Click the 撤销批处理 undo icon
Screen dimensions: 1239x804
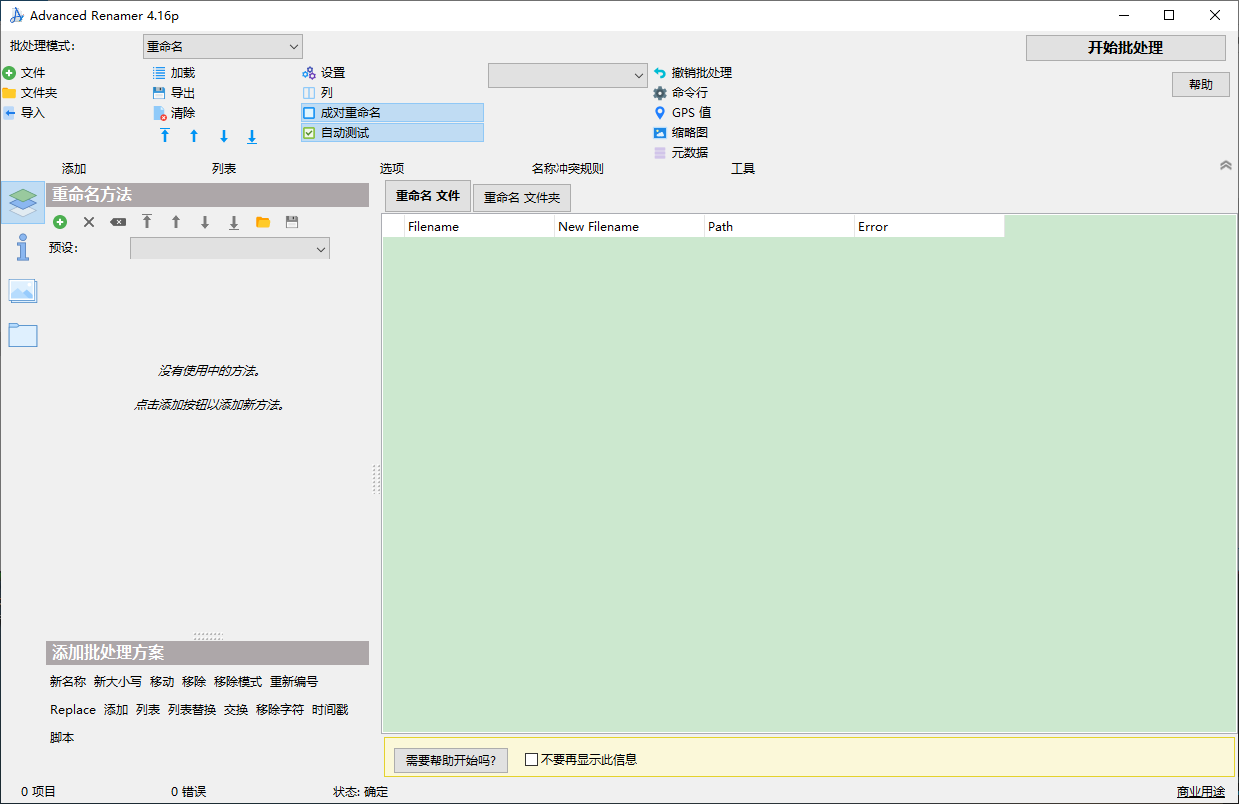click(x=659, y=73)
